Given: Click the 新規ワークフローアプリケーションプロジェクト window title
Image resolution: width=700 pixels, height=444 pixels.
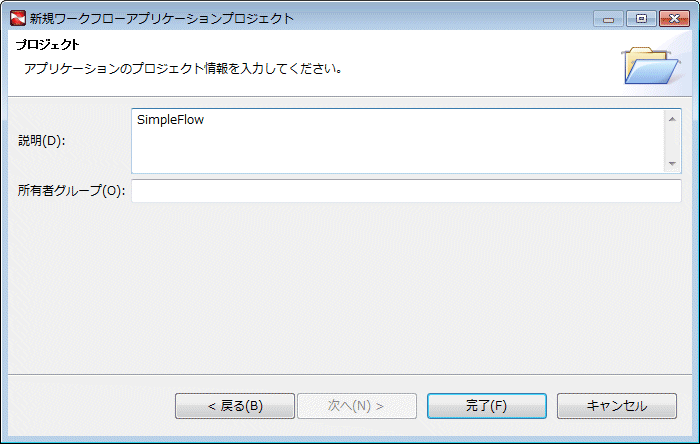Looking at the screenshot, I should click(x=162, y=19).
